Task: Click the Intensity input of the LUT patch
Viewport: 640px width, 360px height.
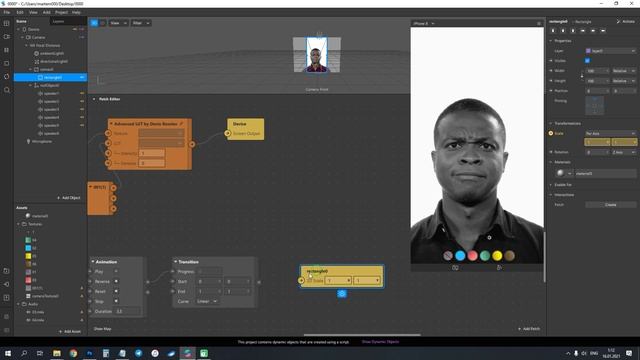Action: [x=151, y=153]
